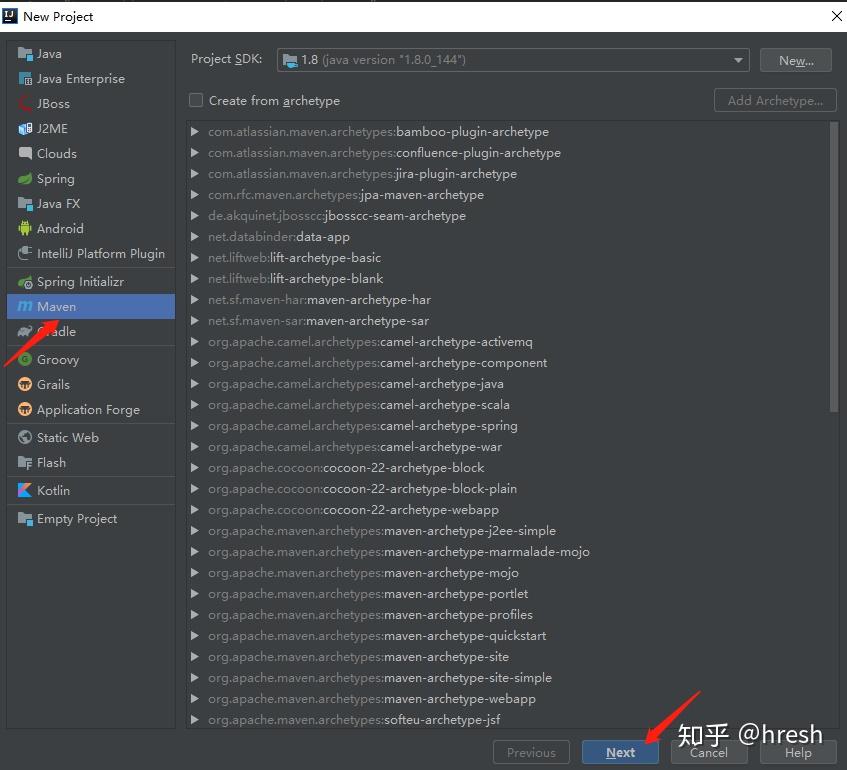This screenshot has width=847, height=770.
Task: Expand maven-archetype-quickstart entry
Action: point(195,636)
